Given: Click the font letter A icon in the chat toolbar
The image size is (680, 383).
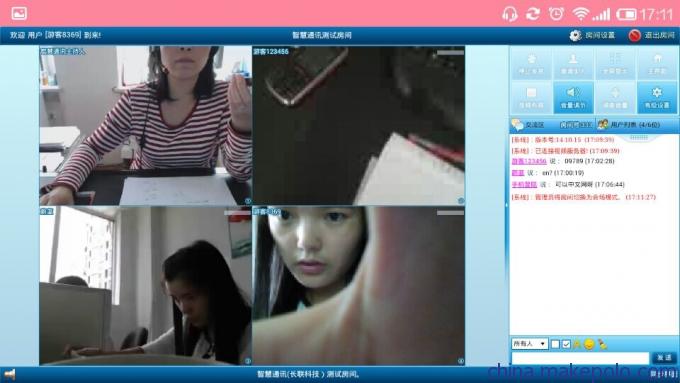Looking at the screenshot, I should click(577, 344).
